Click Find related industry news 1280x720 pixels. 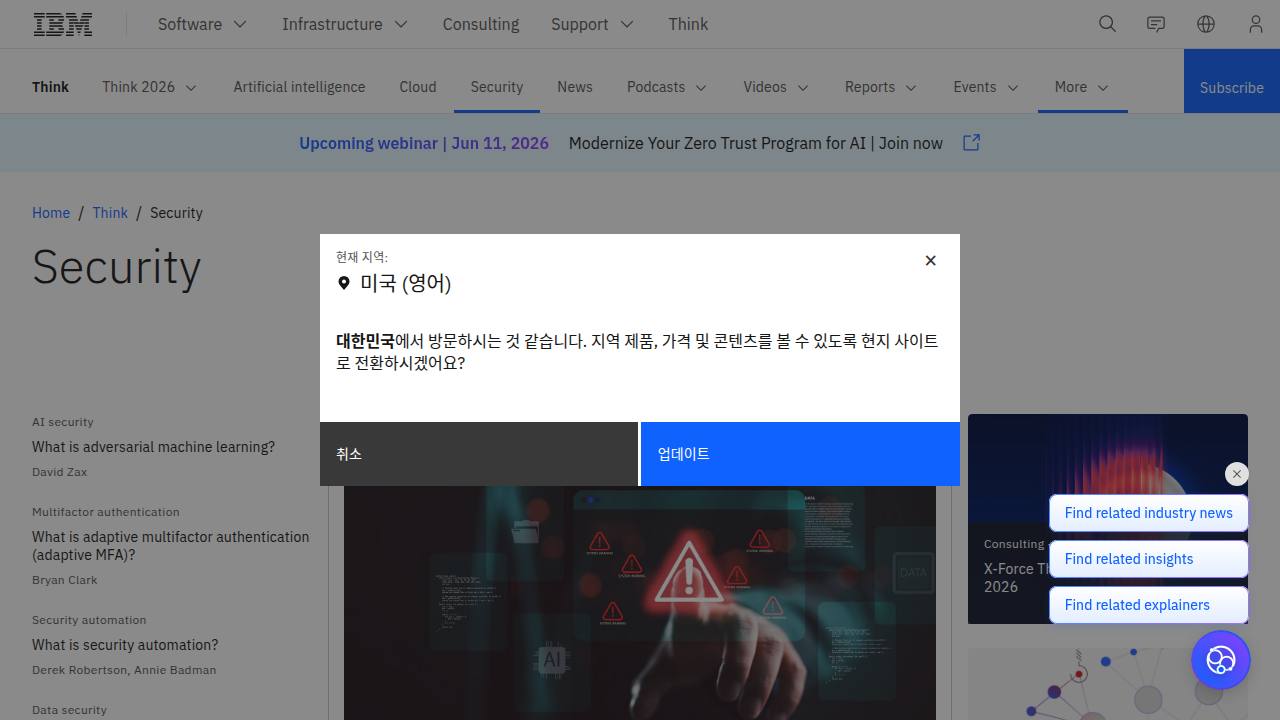(x=1149, y=513)
